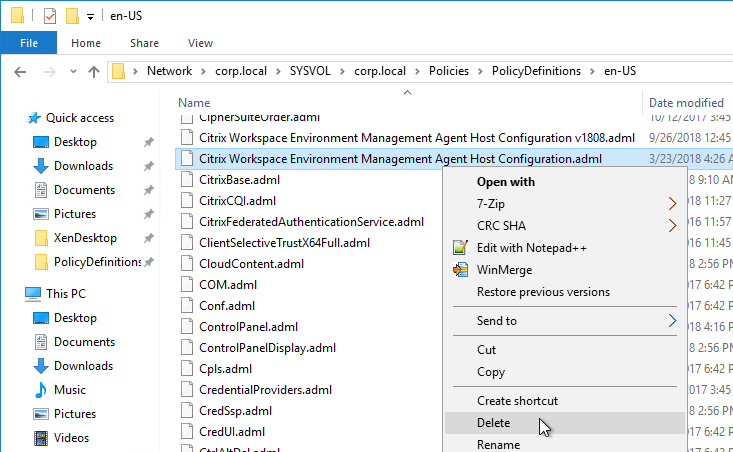Sort by the Name column header

[x=194, y=103]
